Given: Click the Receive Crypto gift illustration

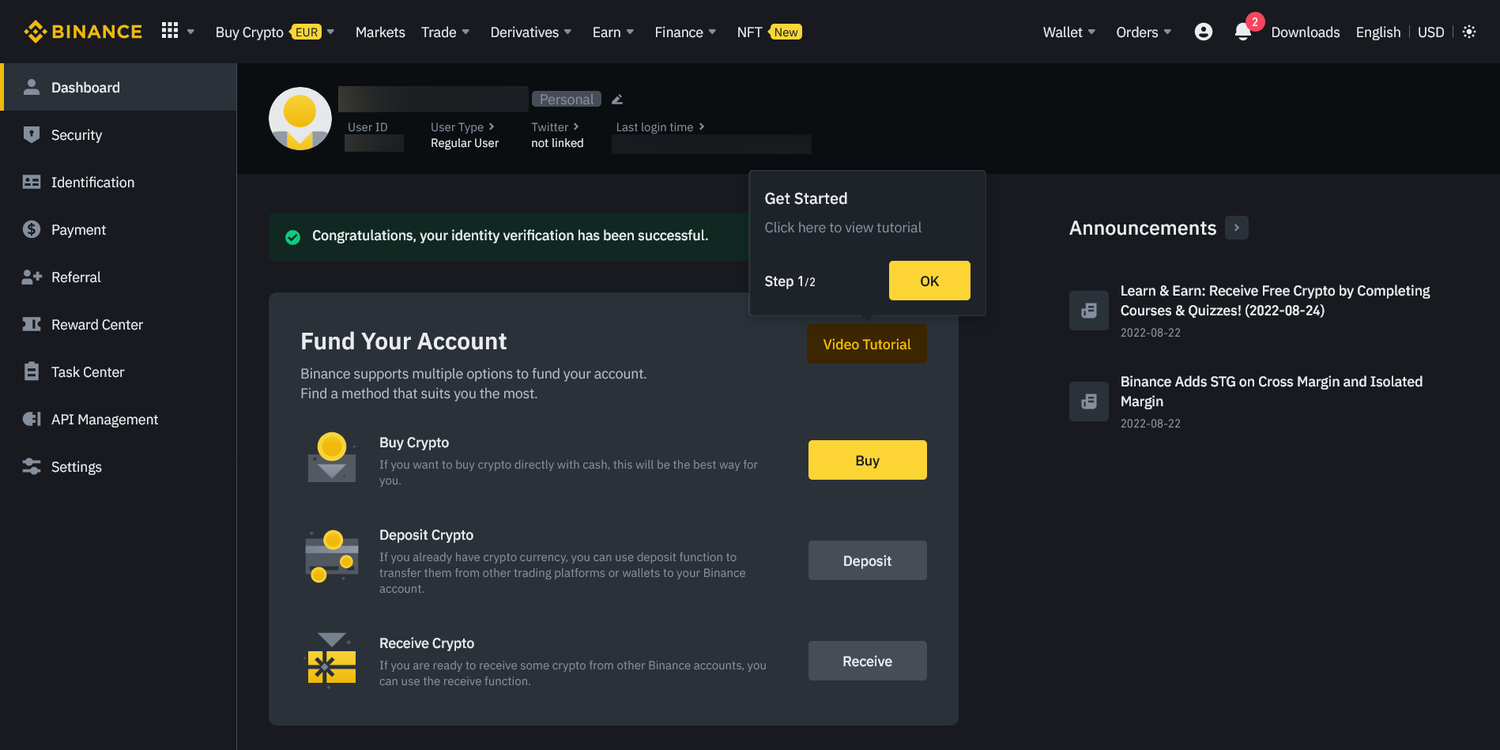Looking at the screenshot, I should point(332,660).
